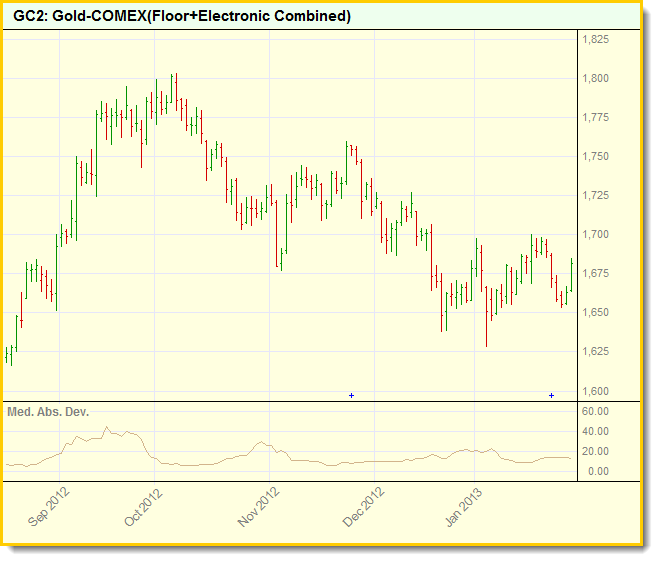Click the plus marker in late November 2012

coord(351,396)
